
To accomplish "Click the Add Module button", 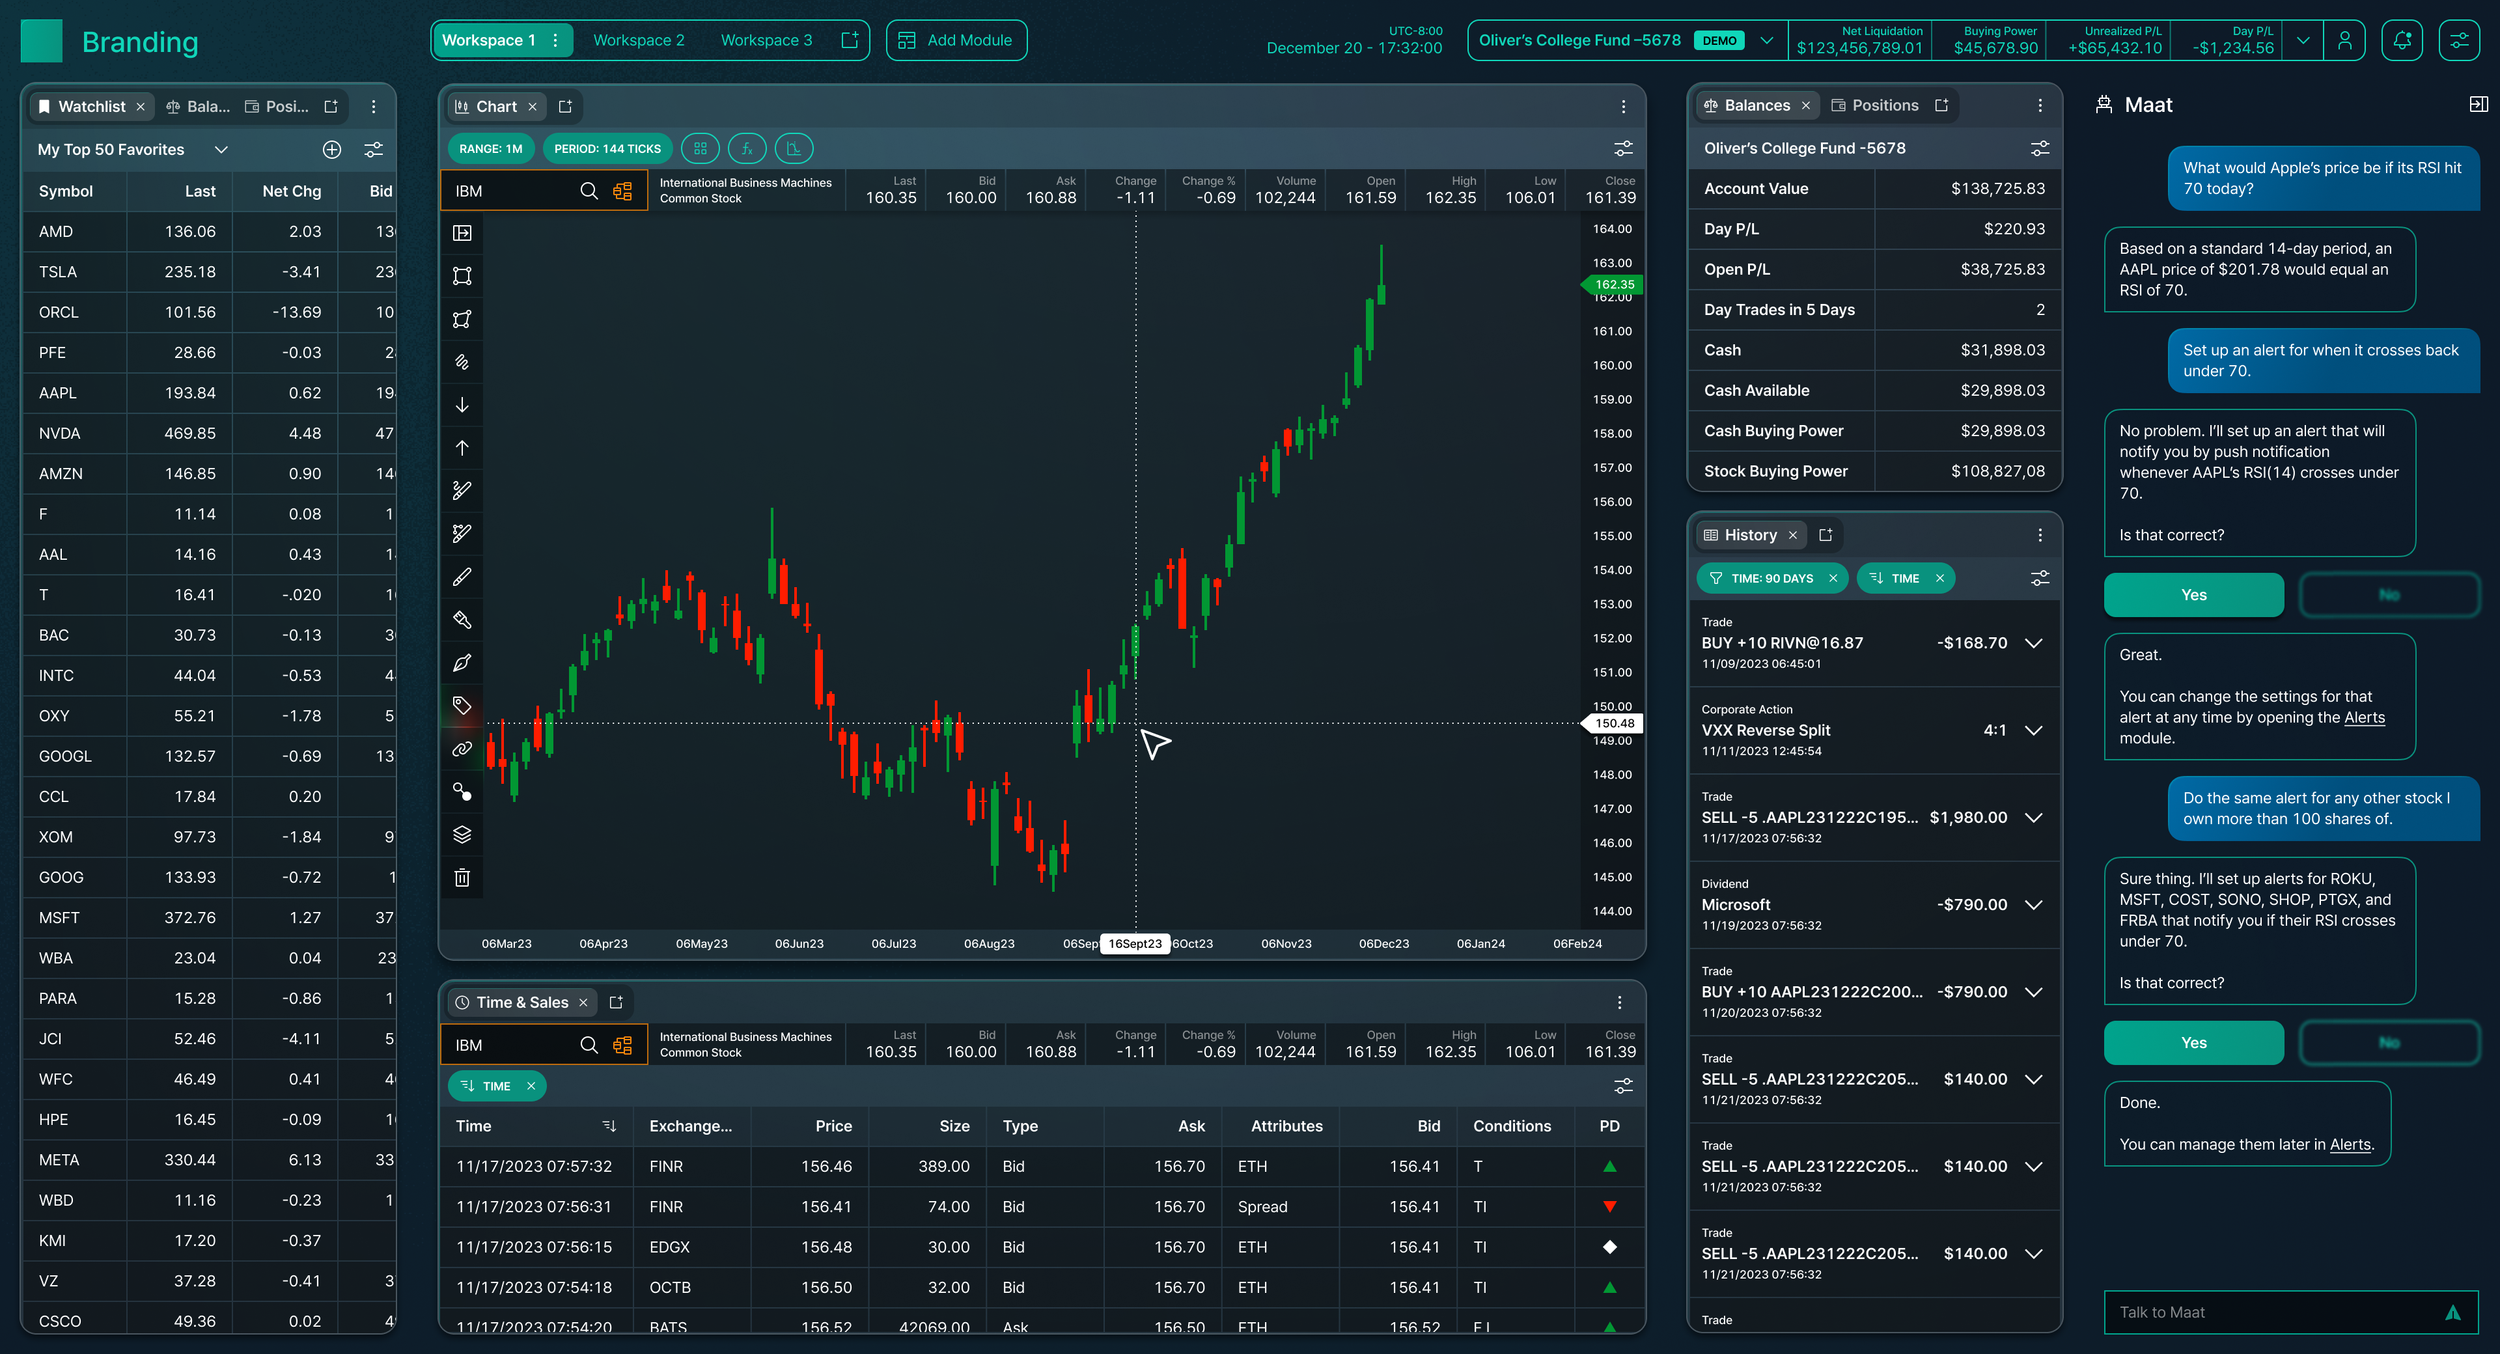I will (x=956, y=40).
